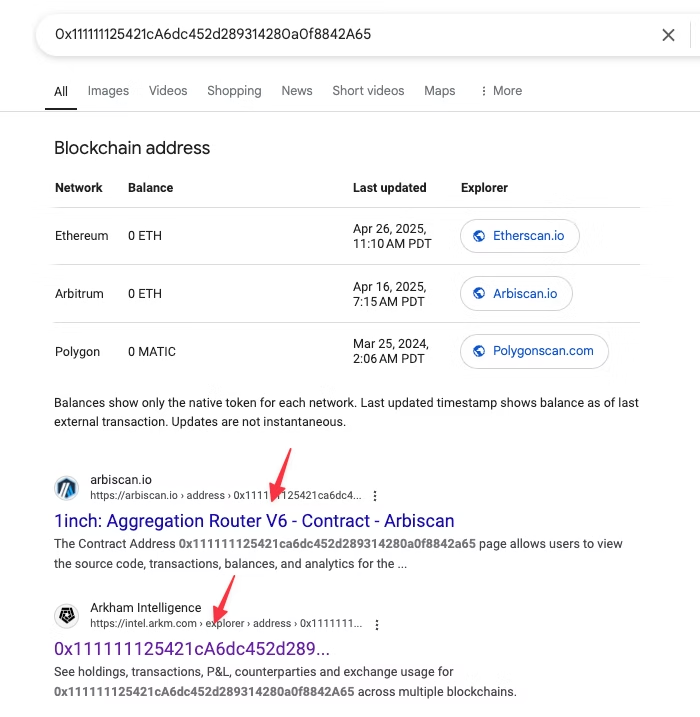Click the Arbitrum row 0 ETH balance
Image resolution: width=700 pixels, height=717 pixels.
[x=145, y=294]
